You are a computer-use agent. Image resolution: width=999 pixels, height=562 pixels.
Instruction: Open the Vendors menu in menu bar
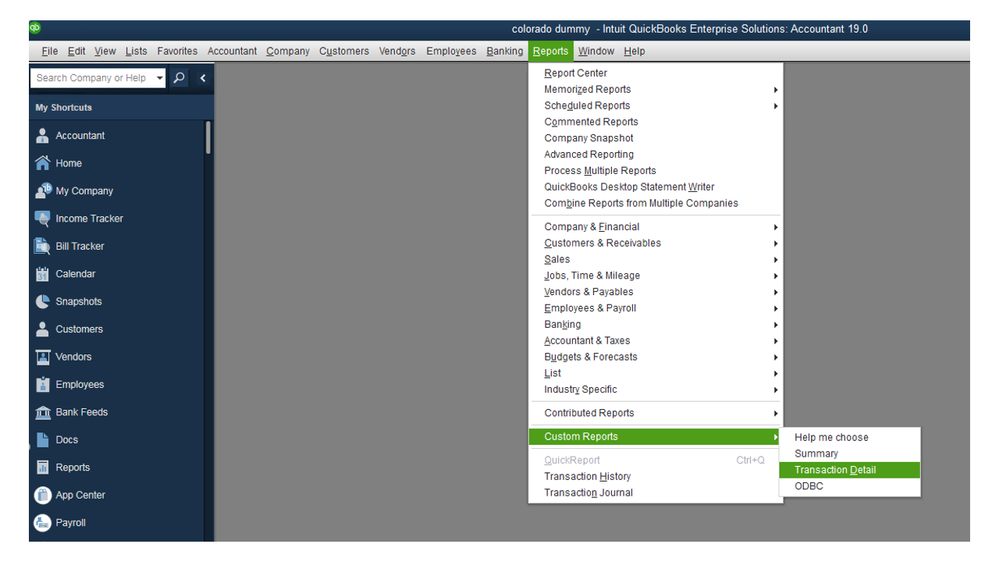tap(397, 51)
